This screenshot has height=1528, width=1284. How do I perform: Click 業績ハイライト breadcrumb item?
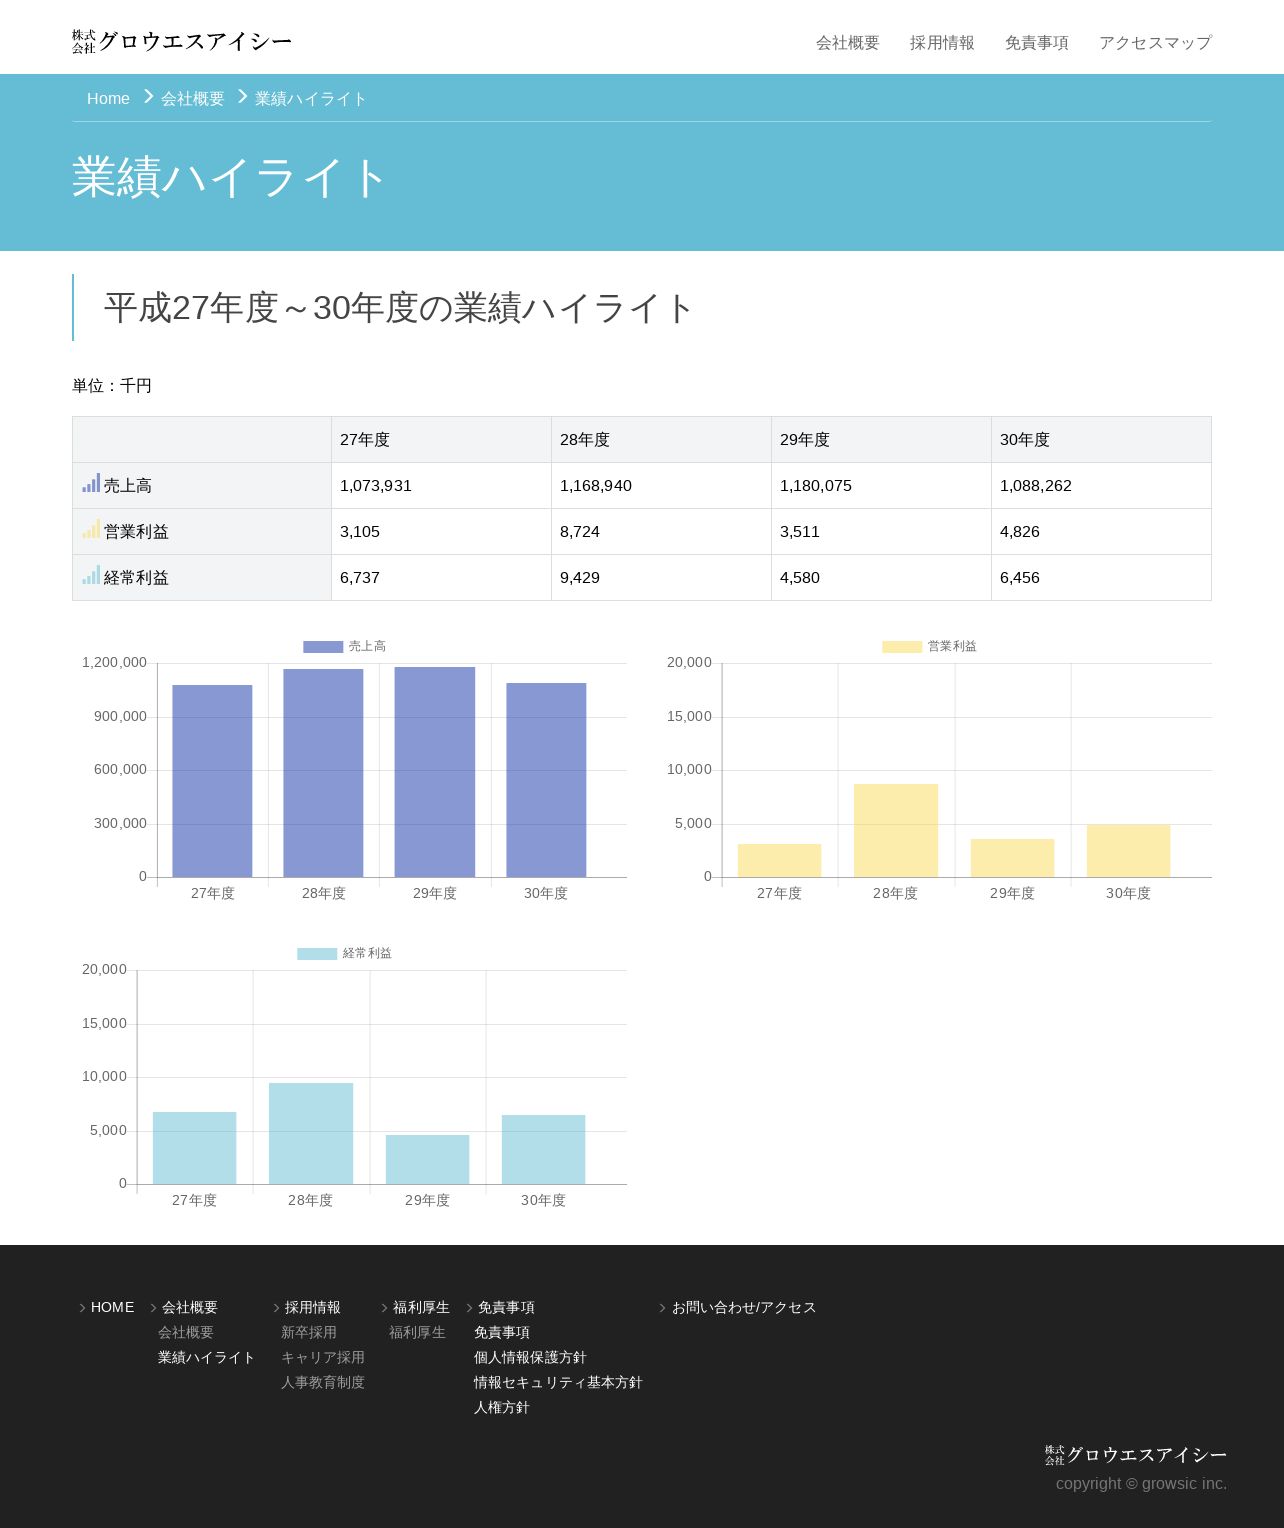coord(311,98)
